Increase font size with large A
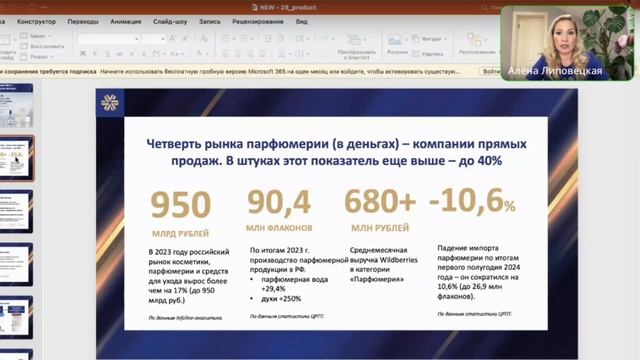The image size is (640, 360). tap(173, 39)
